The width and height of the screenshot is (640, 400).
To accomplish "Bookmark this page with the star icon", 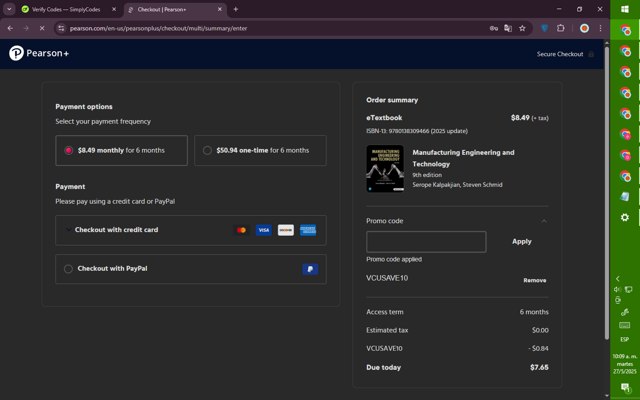I will pos(522,28).
